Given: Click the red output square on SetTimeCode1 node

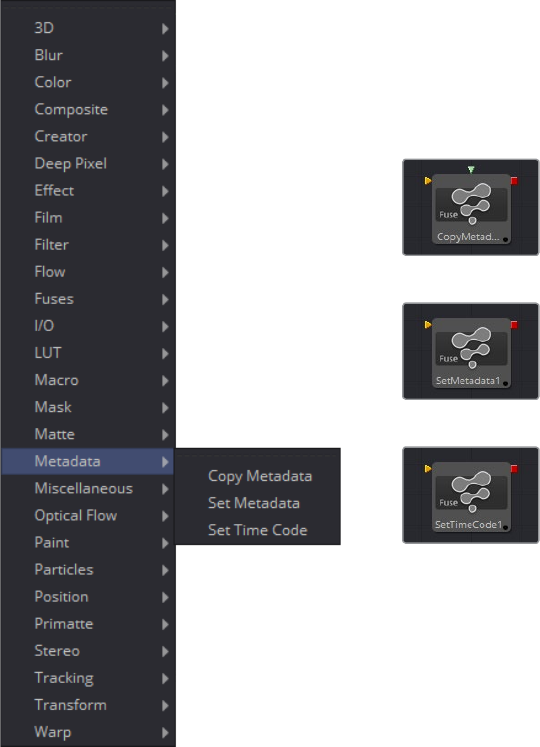Looking at the screenshot, I should click(514, 469).
